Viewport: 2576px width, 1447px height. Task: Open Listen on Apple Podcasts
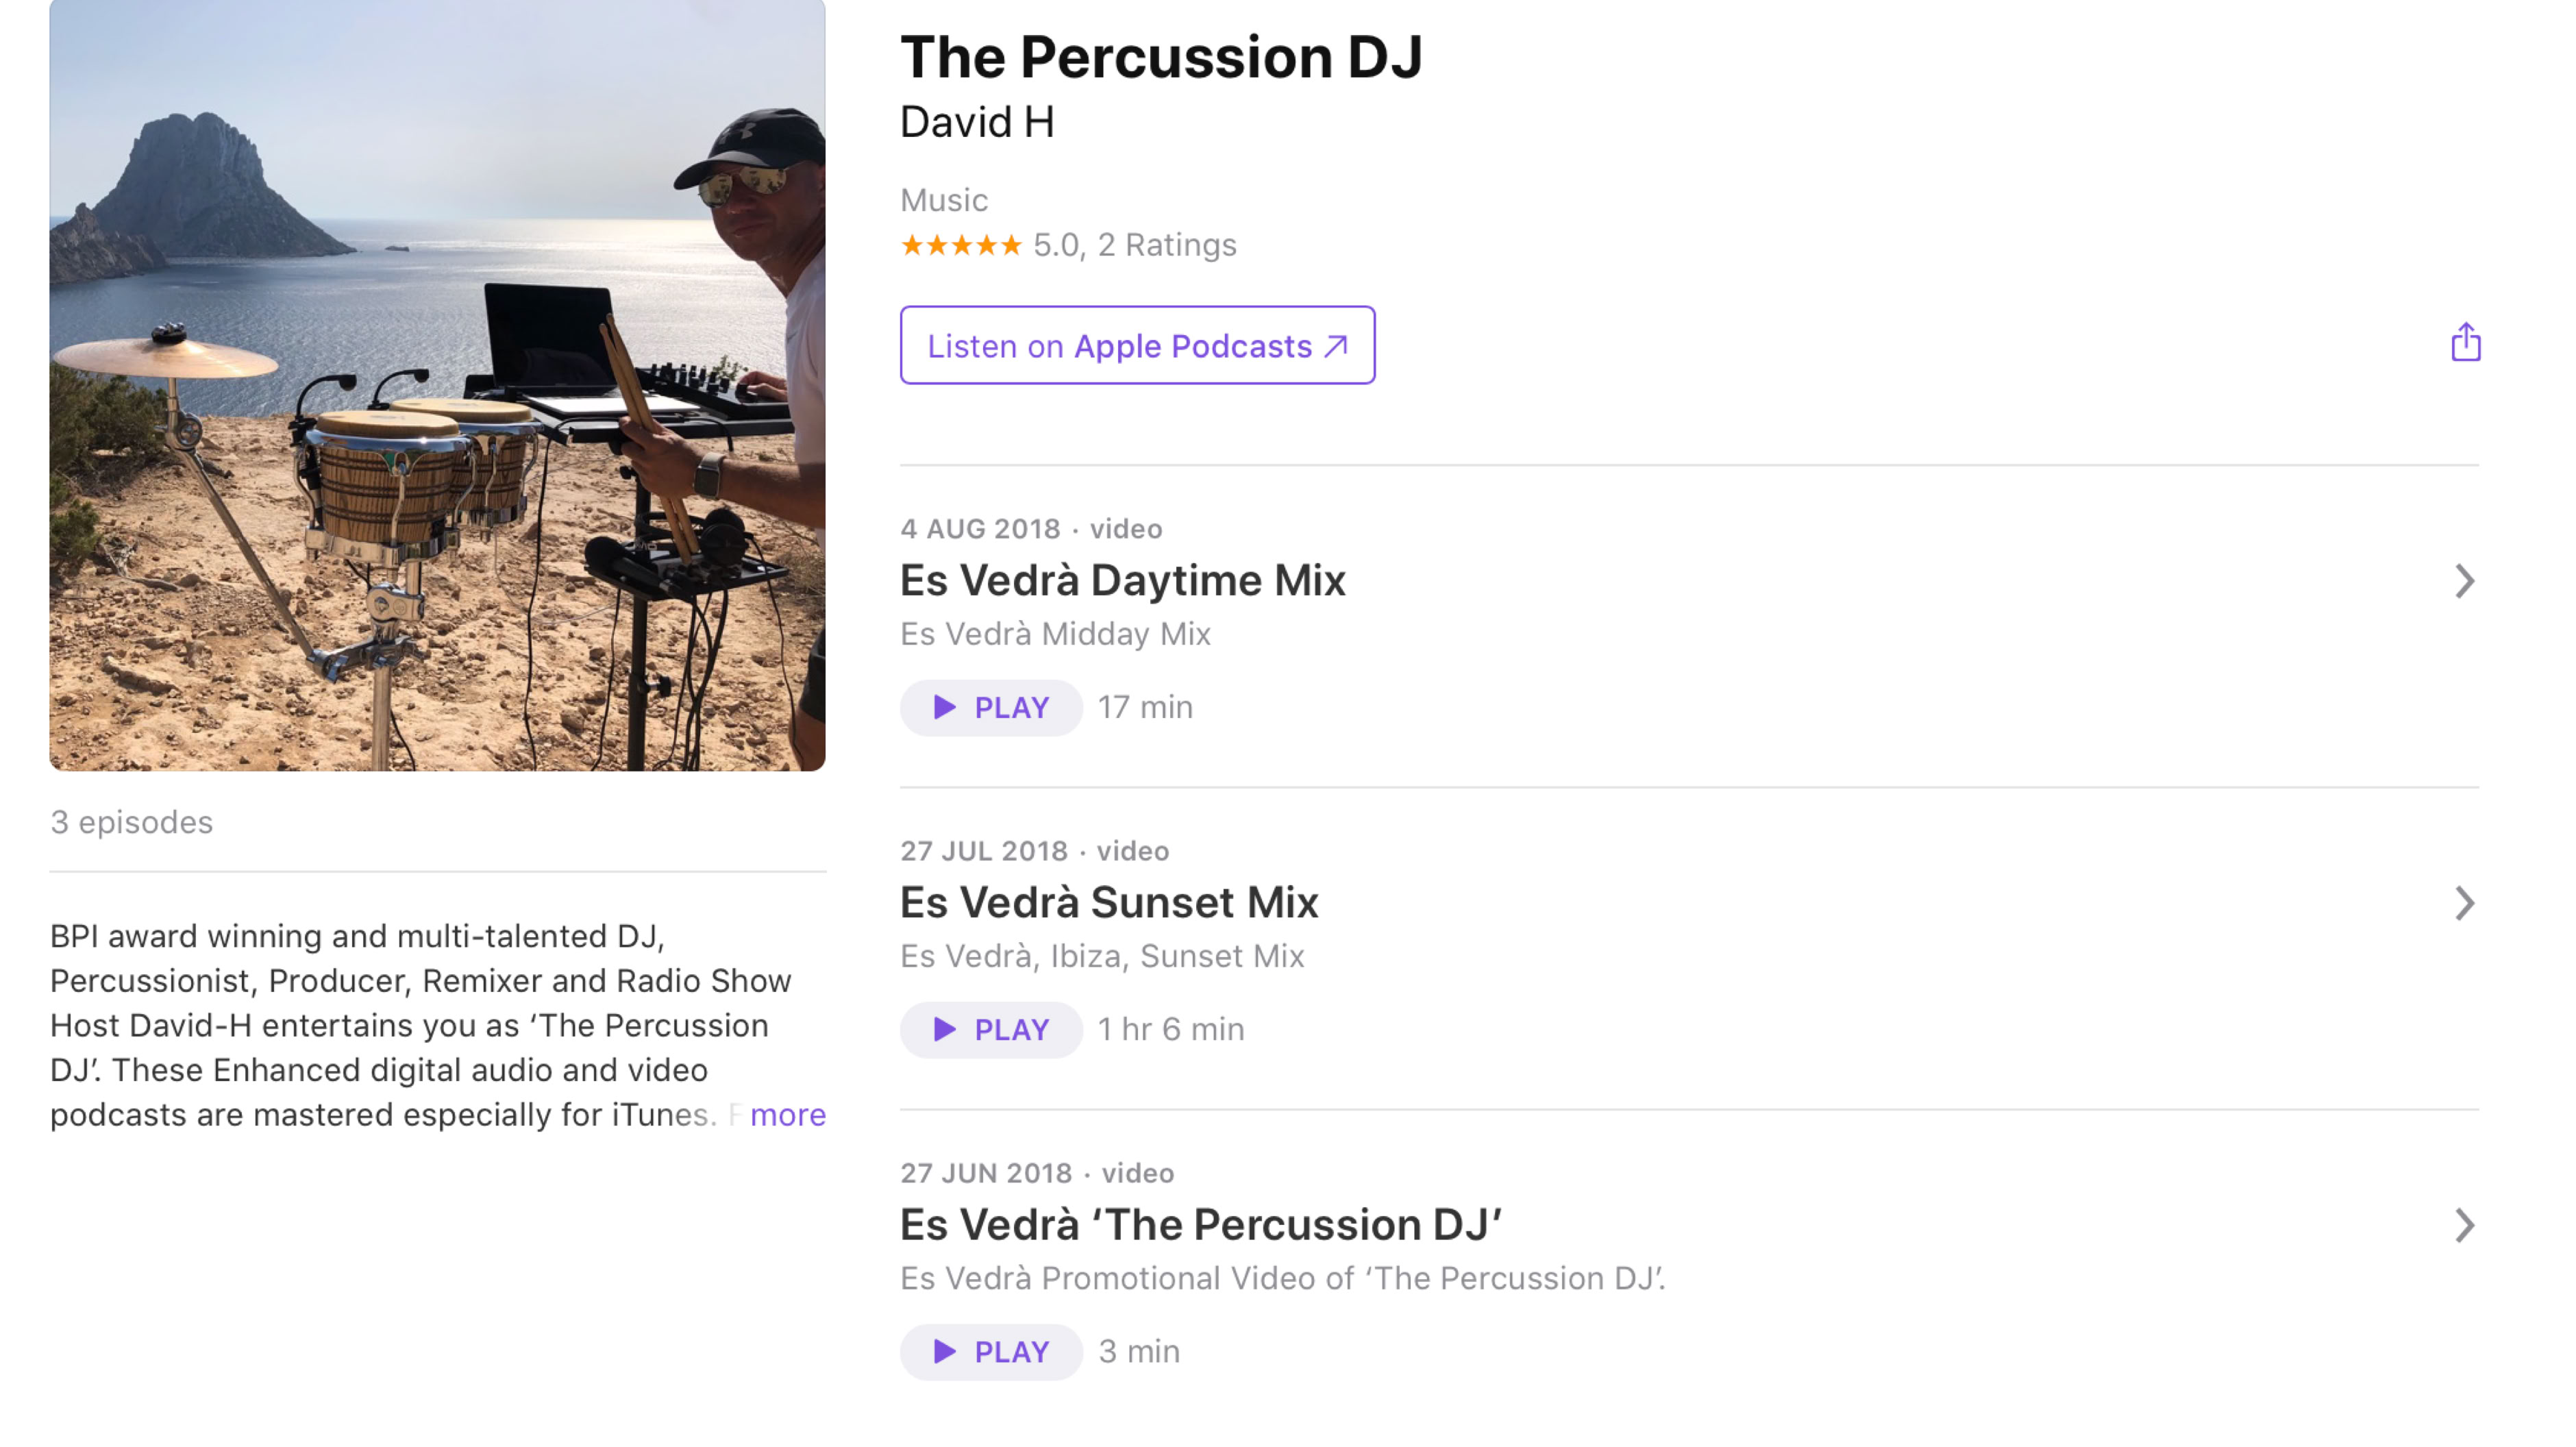point(1137,345)
